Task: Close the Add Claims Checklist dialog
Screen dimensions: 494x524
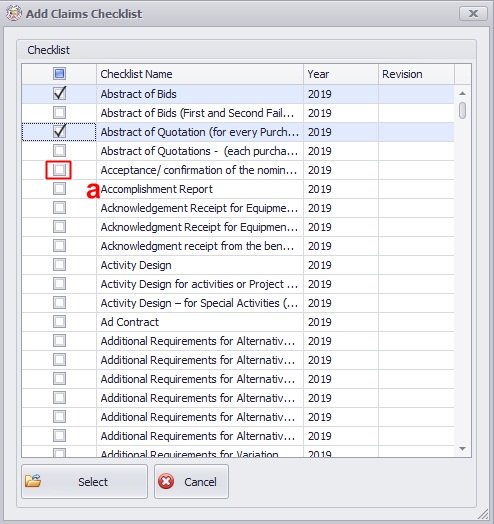Action: (473, 13)
